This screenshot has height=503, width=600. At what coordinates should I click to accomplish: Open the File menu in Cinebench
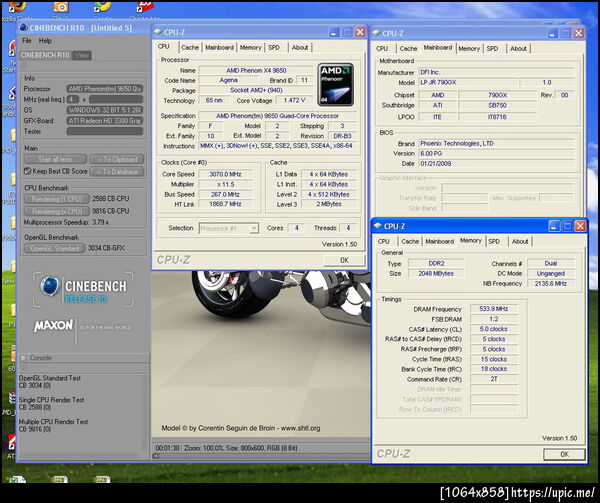27,41
